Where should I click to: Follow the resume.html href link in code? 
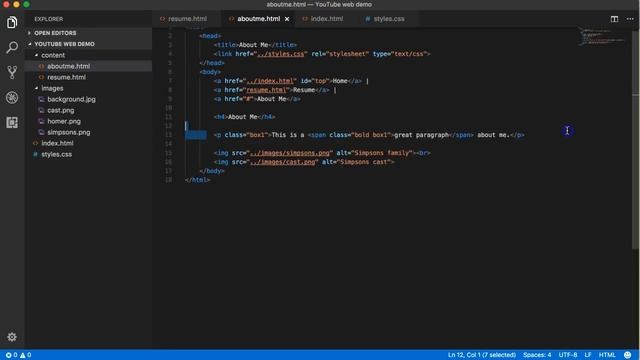(x=266, y=90)
